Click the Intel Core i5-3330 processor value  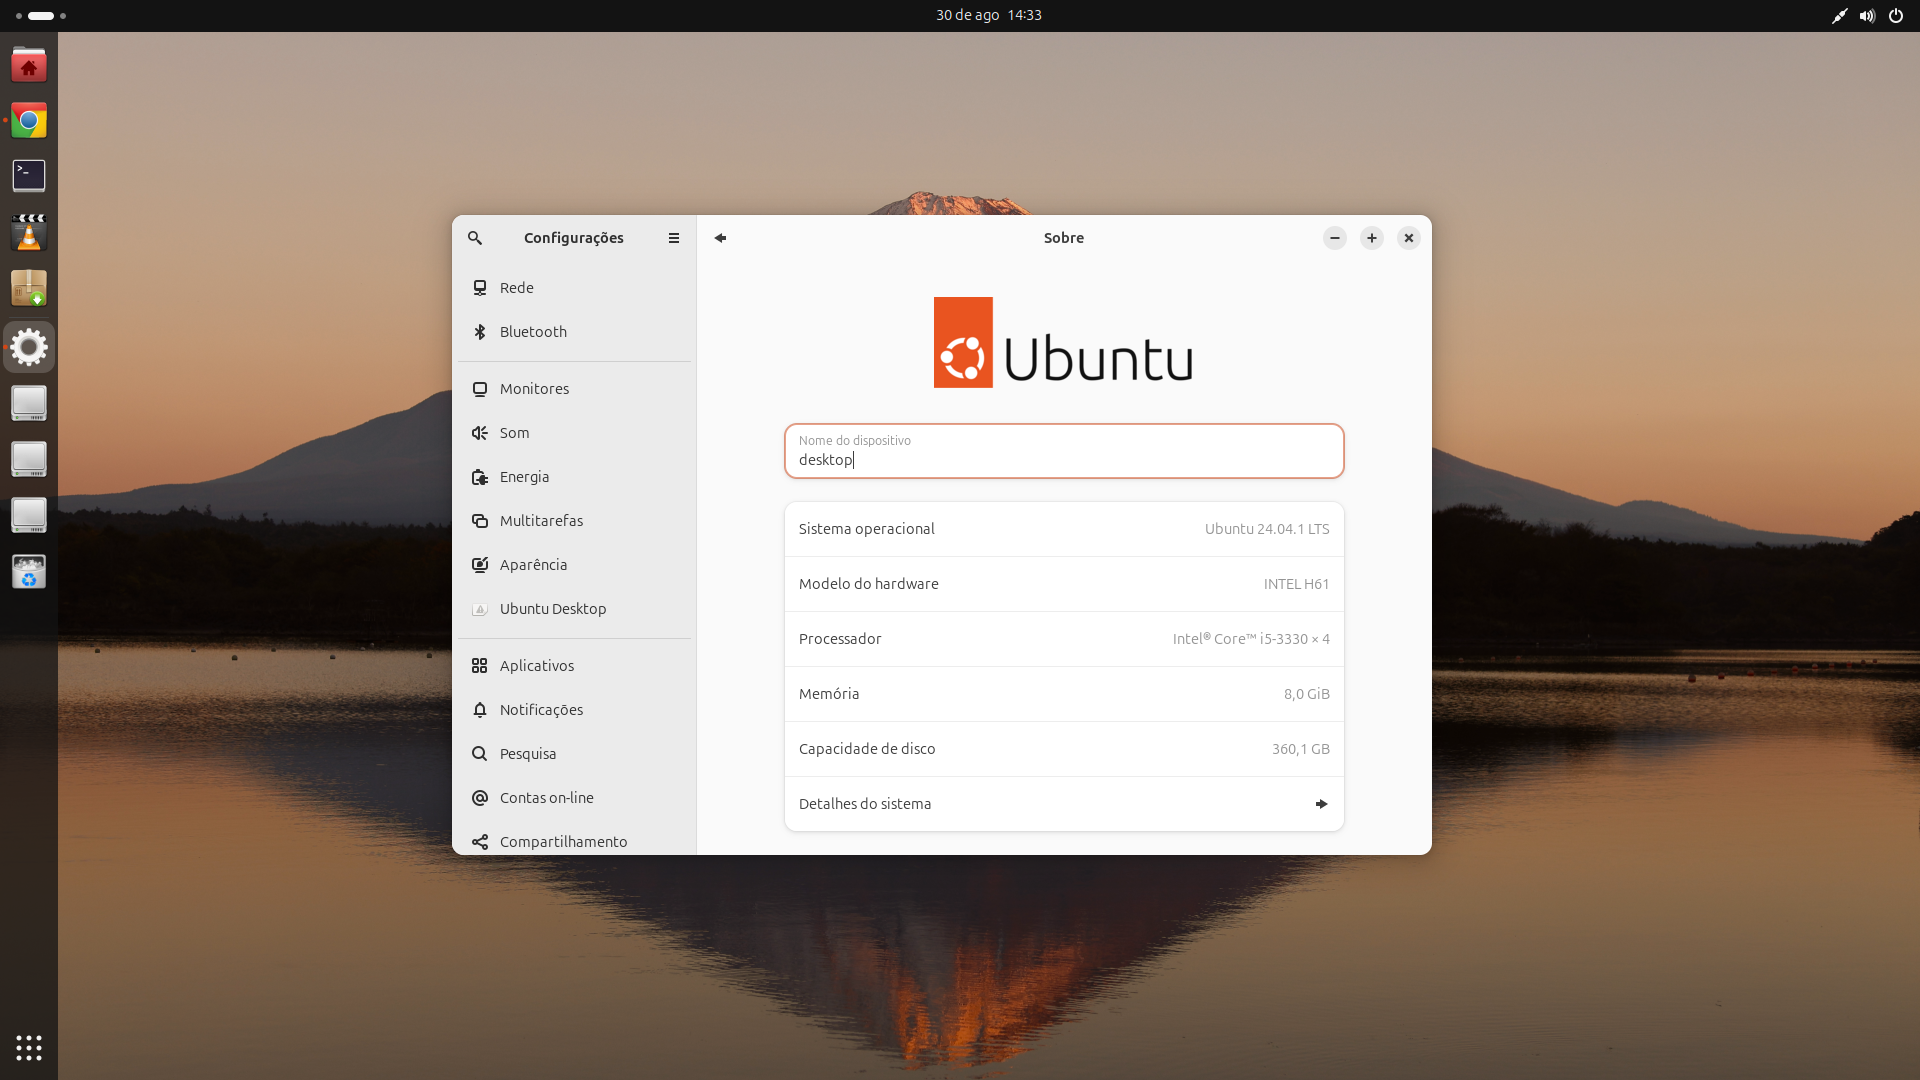pos(1251,639)
